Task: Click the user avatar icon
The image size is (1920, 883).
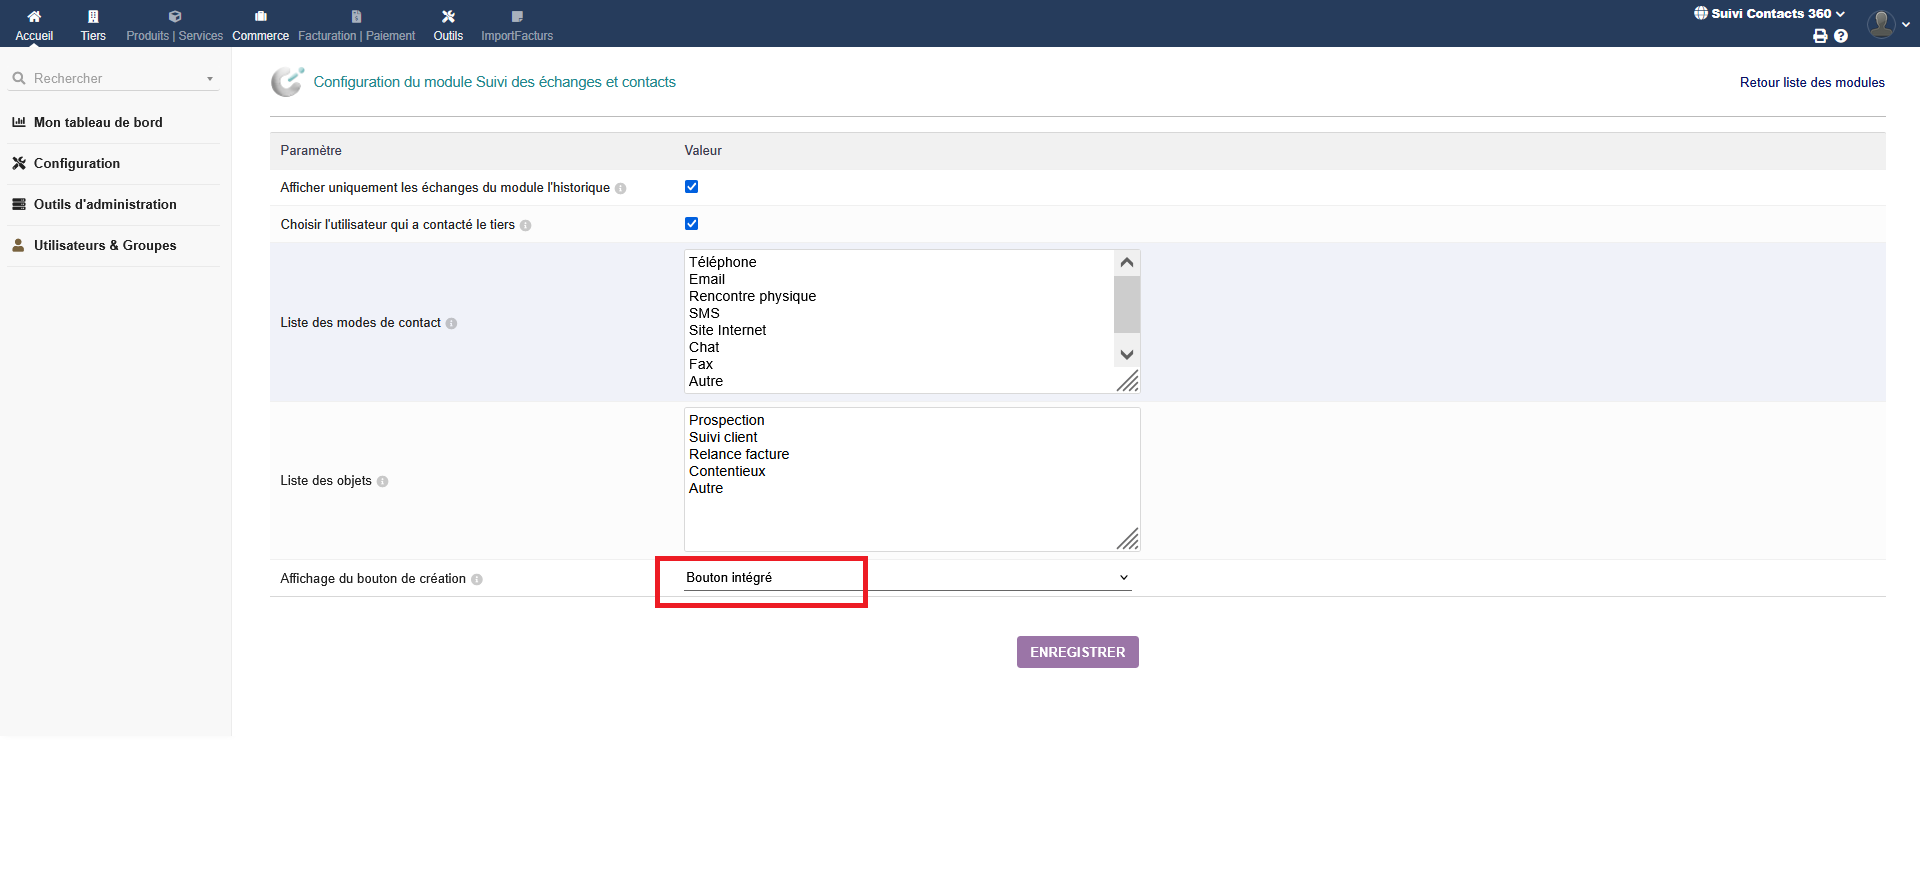Action: pos(1881,23)
